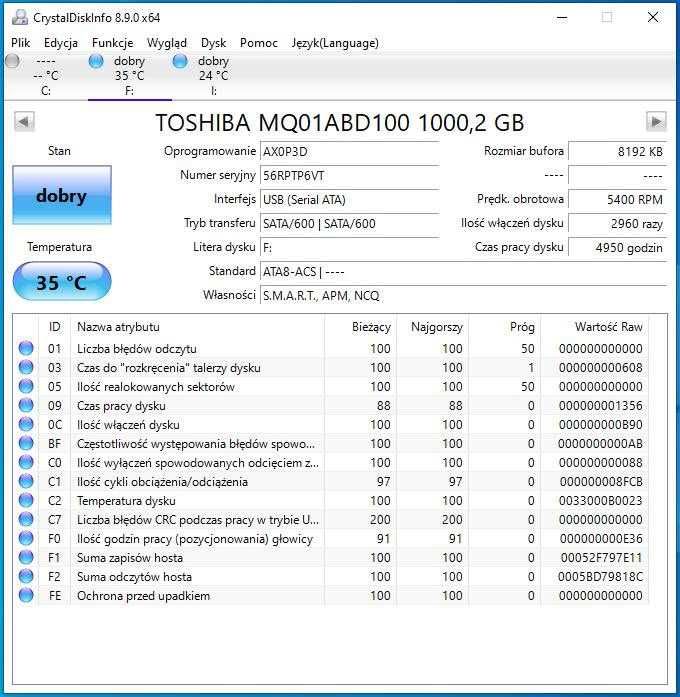Image resolution: width=680 pixels, height=697 pixels.
Task: Click the Interfejs field USB (Serial ATA)
Action: tap(349, 200)
